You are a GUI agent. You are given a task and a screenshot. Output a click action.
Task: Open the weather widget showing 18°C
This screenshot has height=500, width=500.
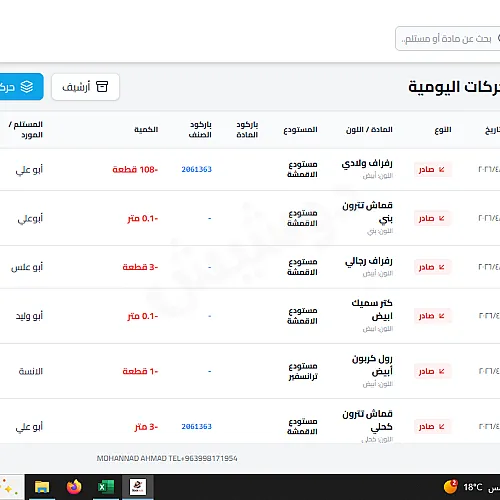[463, 487]
